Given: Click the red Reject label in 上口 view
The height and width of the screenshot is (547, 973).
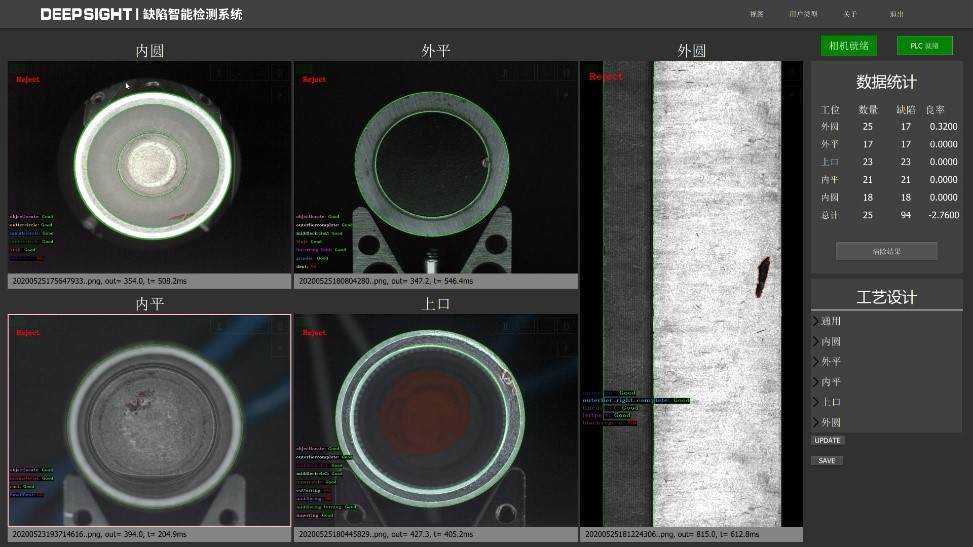Looking at the screenshot, I should [x=314, y=333].
